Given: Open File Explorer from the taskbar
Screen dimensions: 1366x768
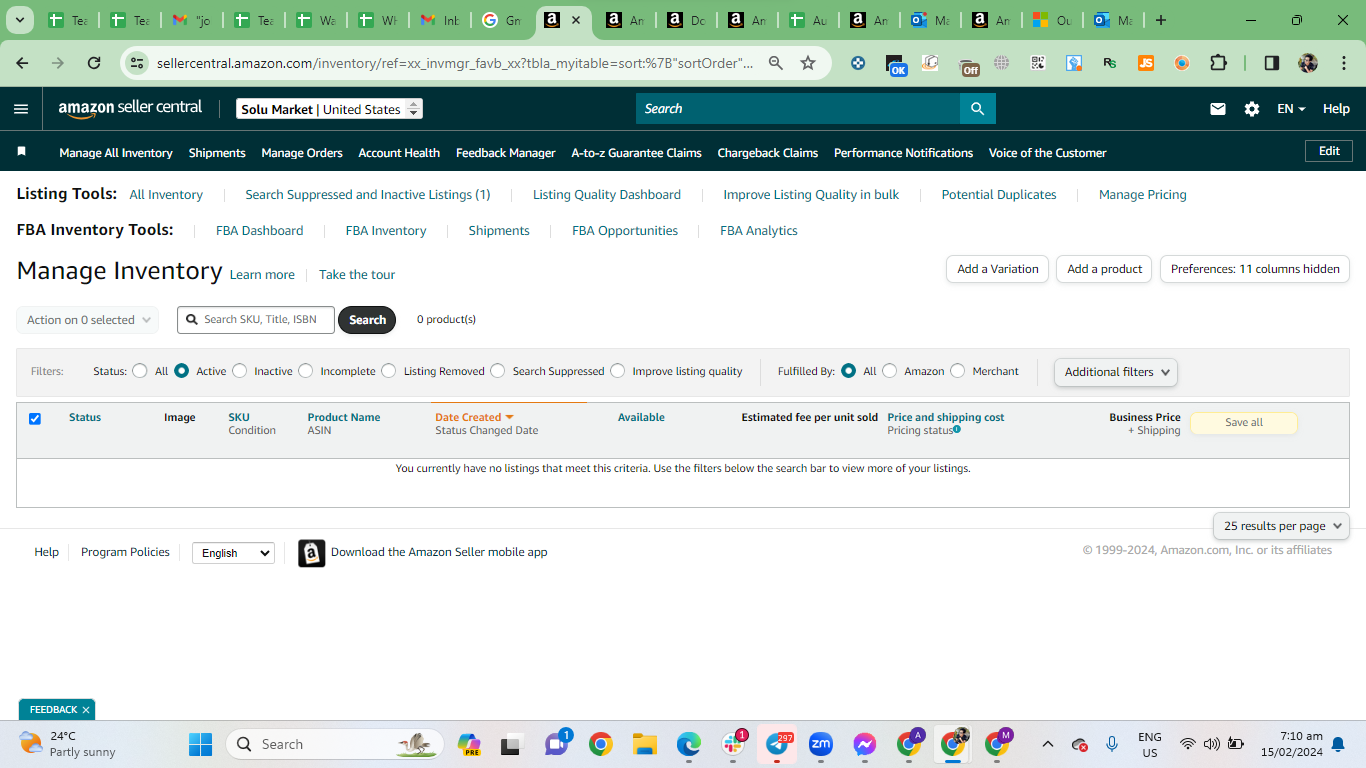Looking at the screenshot, I should click(x=644, y=744).
